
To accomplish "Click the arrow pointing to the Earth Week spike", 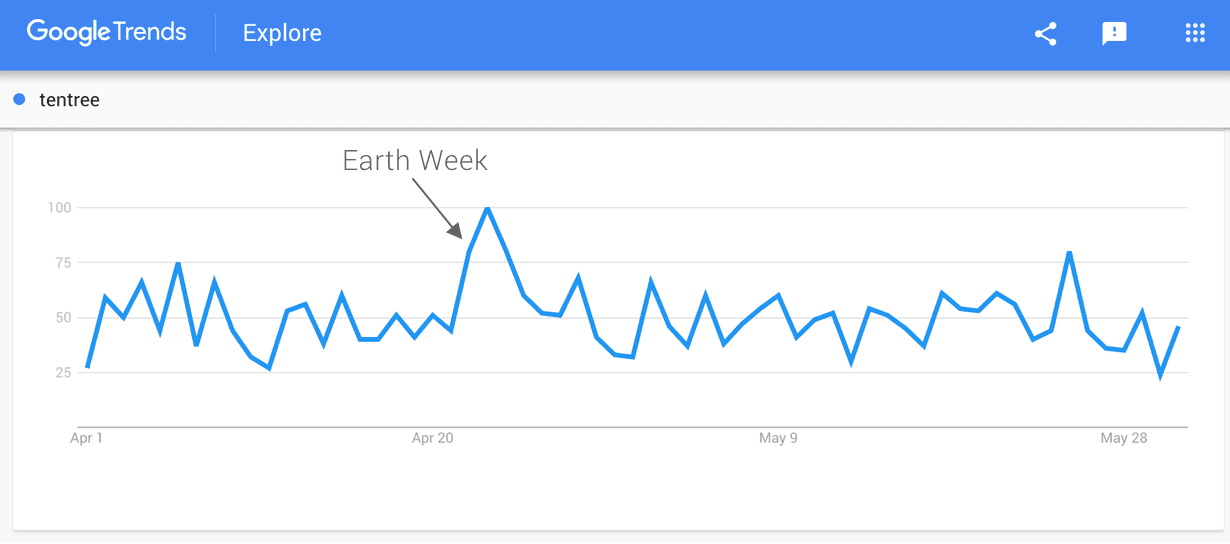I will [x=436, y=208].
